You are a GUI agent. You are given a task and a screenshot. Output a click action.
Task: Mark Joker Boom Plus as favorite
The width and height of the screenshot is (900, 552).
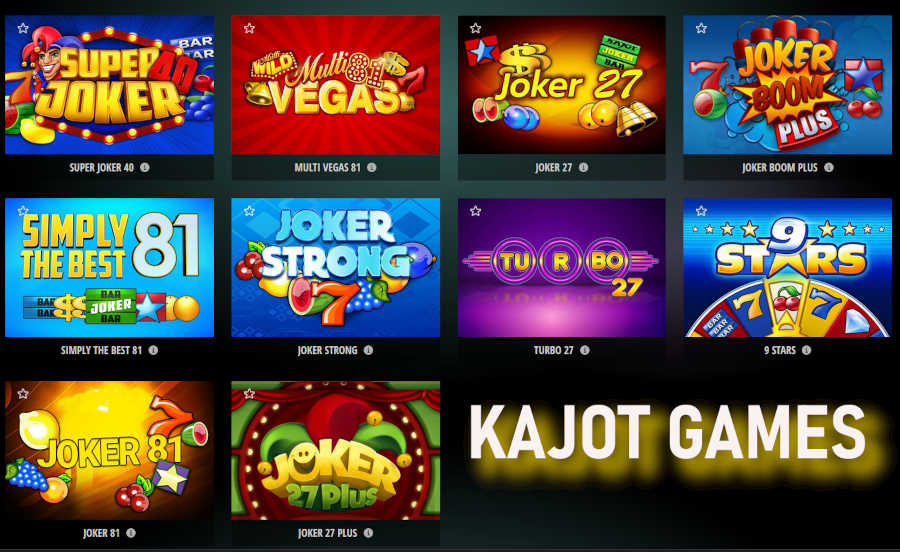[701, 28]
